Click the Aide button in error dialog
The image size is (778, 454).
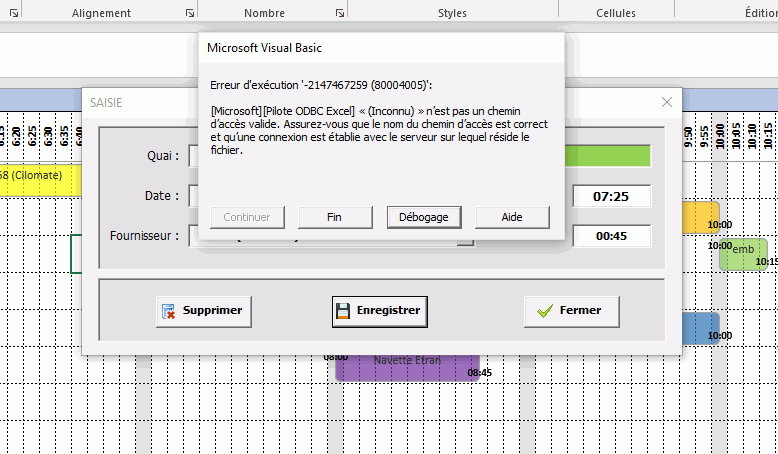point(512,217)
